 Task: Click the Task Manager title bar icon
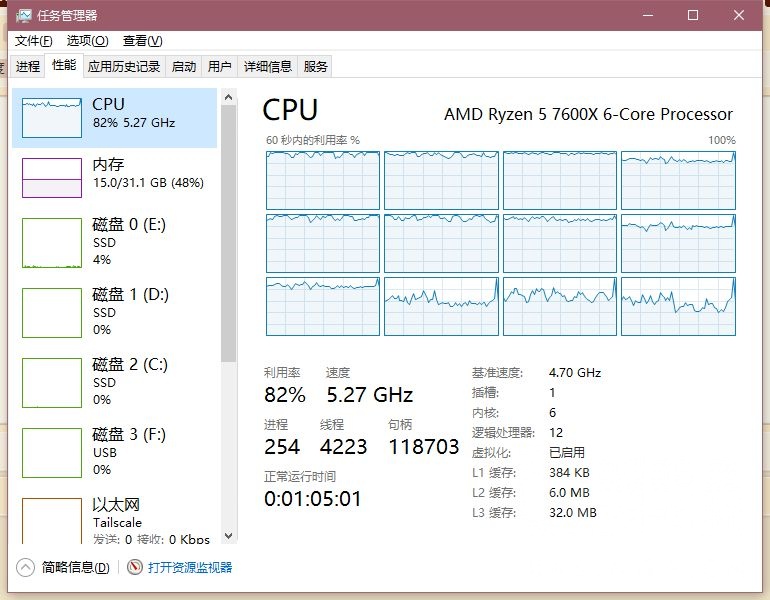tap(22, 15)
